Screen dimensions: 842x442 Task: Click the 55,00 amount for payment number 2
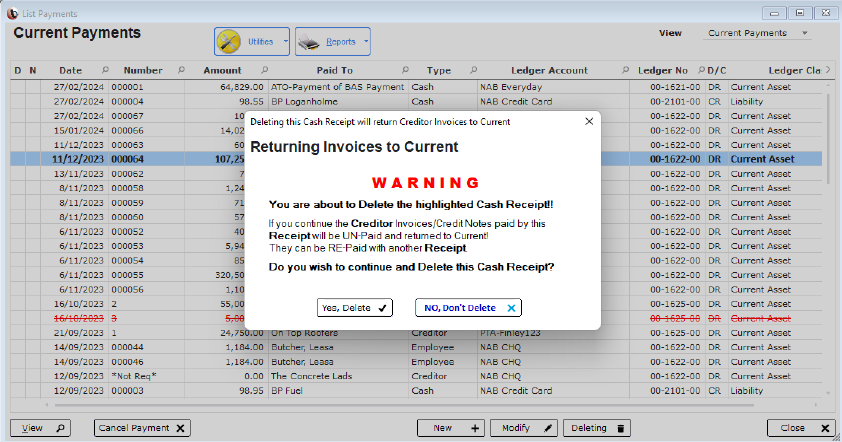(232, 304)
